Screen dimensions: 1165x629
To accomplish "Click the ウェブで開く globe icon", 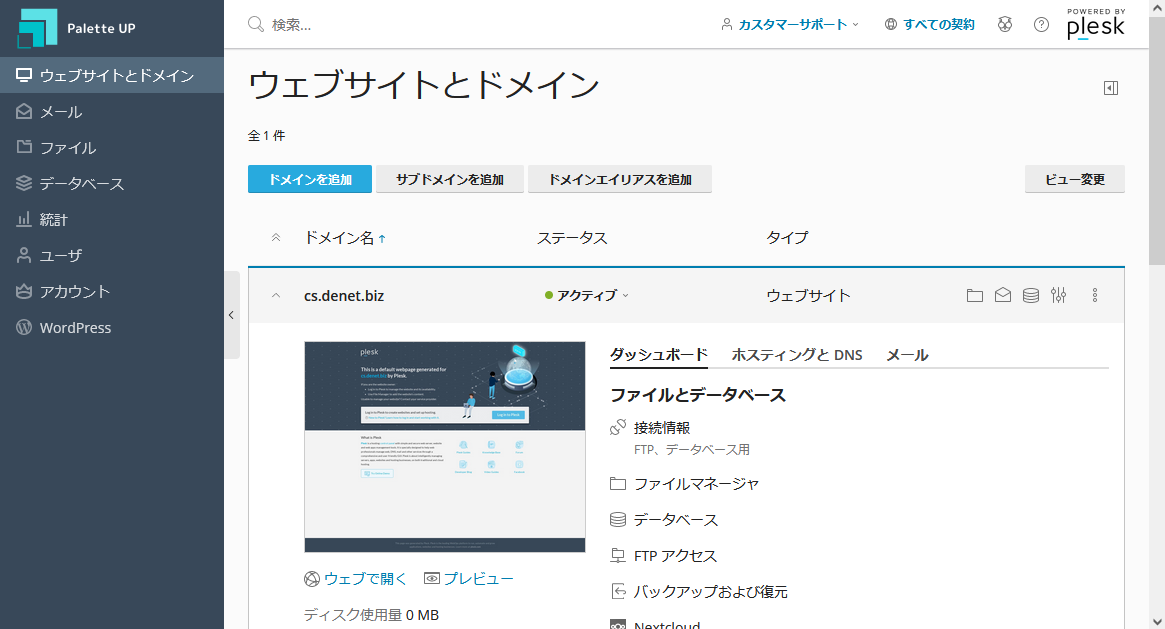I will 312,579.
